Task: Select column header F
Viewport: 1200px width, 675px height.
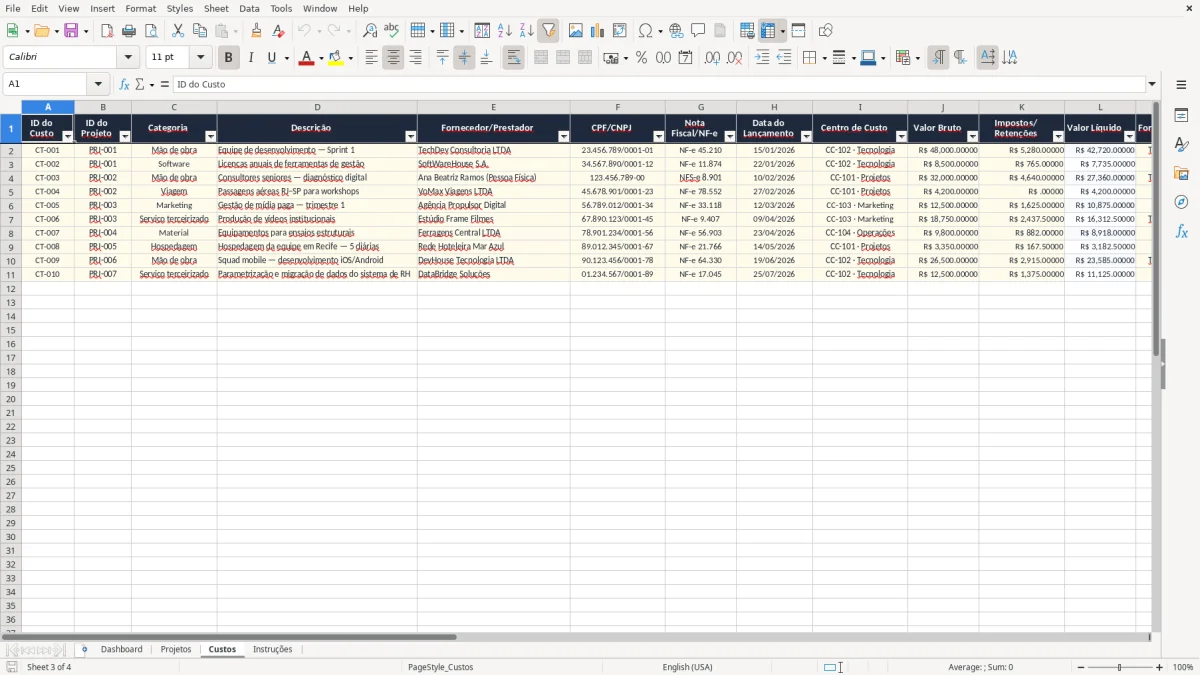Action: click(617, 107)
